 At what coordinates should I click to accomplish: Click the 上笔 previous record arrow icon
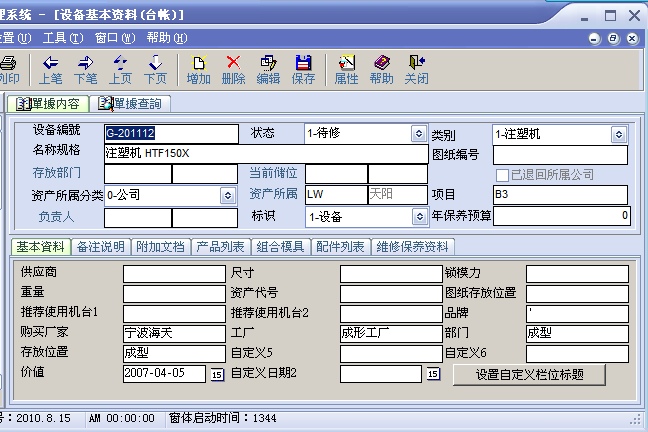click(x=50, y=63)
